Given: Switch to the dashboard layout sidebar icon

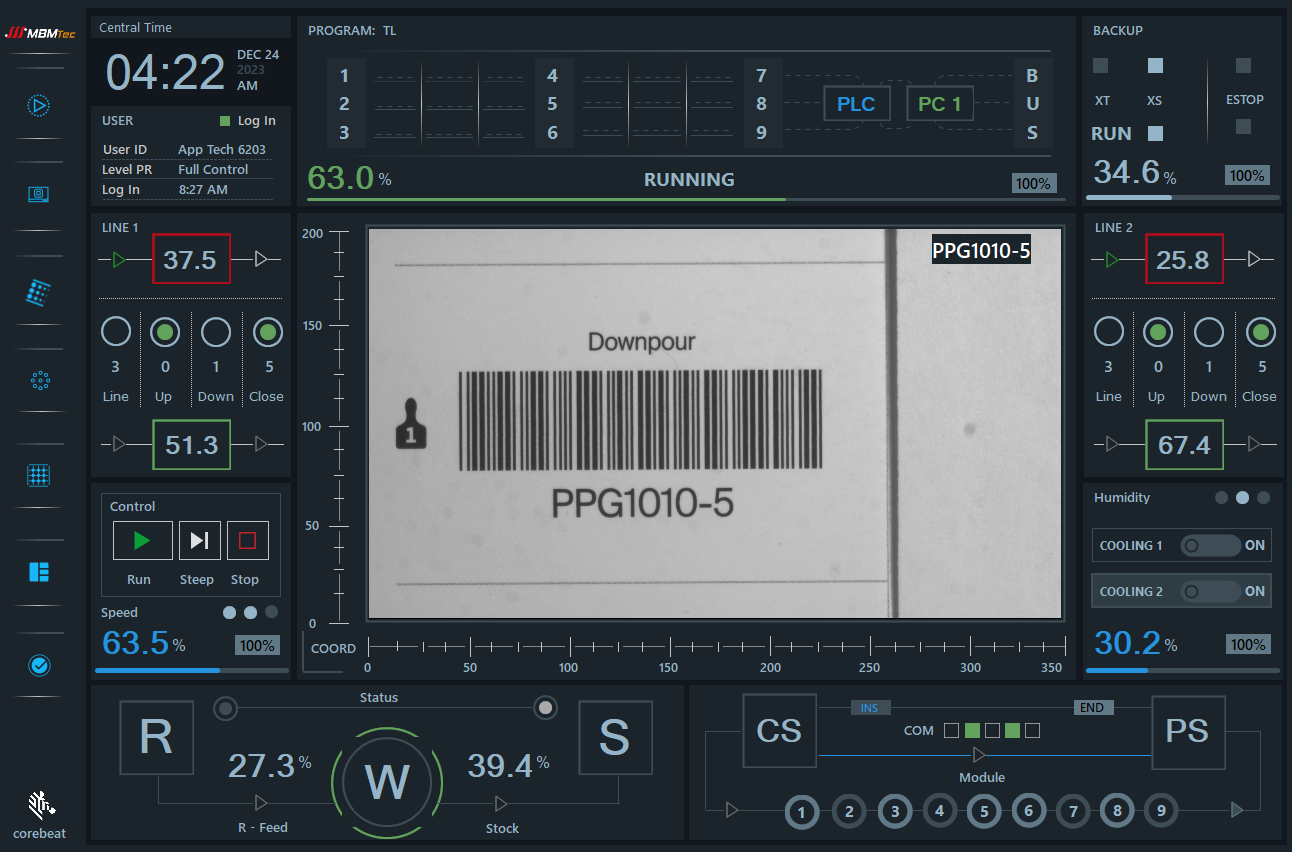Looking at the screenshot, I should click(x=39, y=572).
